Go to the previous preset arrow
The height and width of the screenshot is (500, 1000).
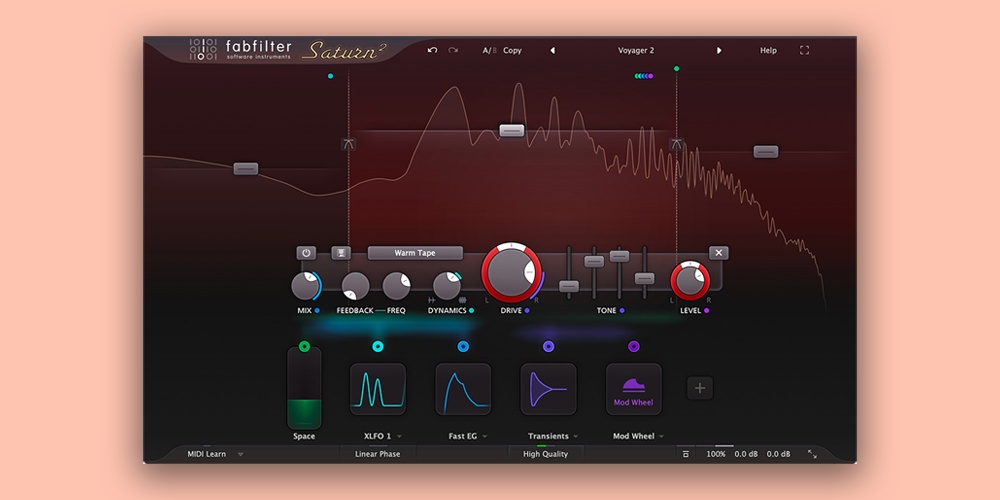pyautogui.click(x=552, y=50)
